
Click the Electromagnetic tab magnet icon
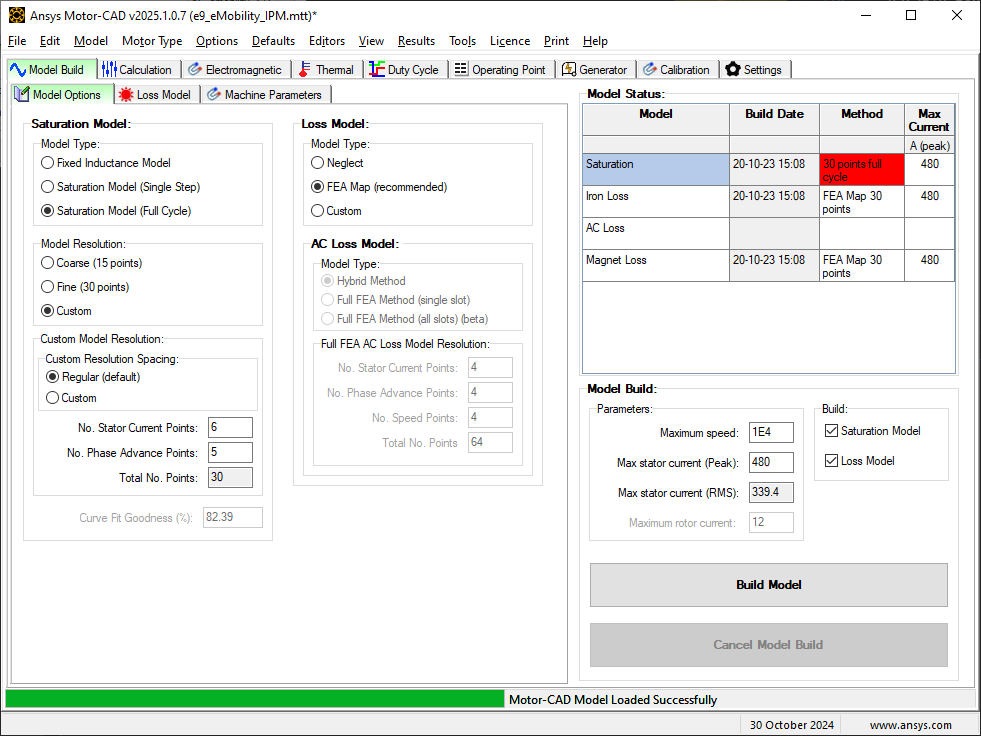point(195,69)
